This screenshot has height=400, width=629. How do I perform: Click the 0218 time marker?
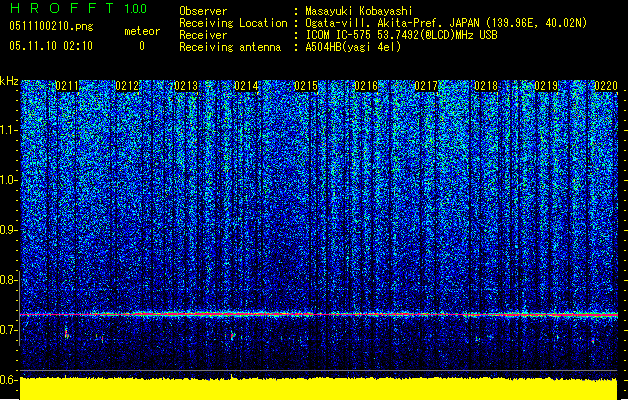486,86
